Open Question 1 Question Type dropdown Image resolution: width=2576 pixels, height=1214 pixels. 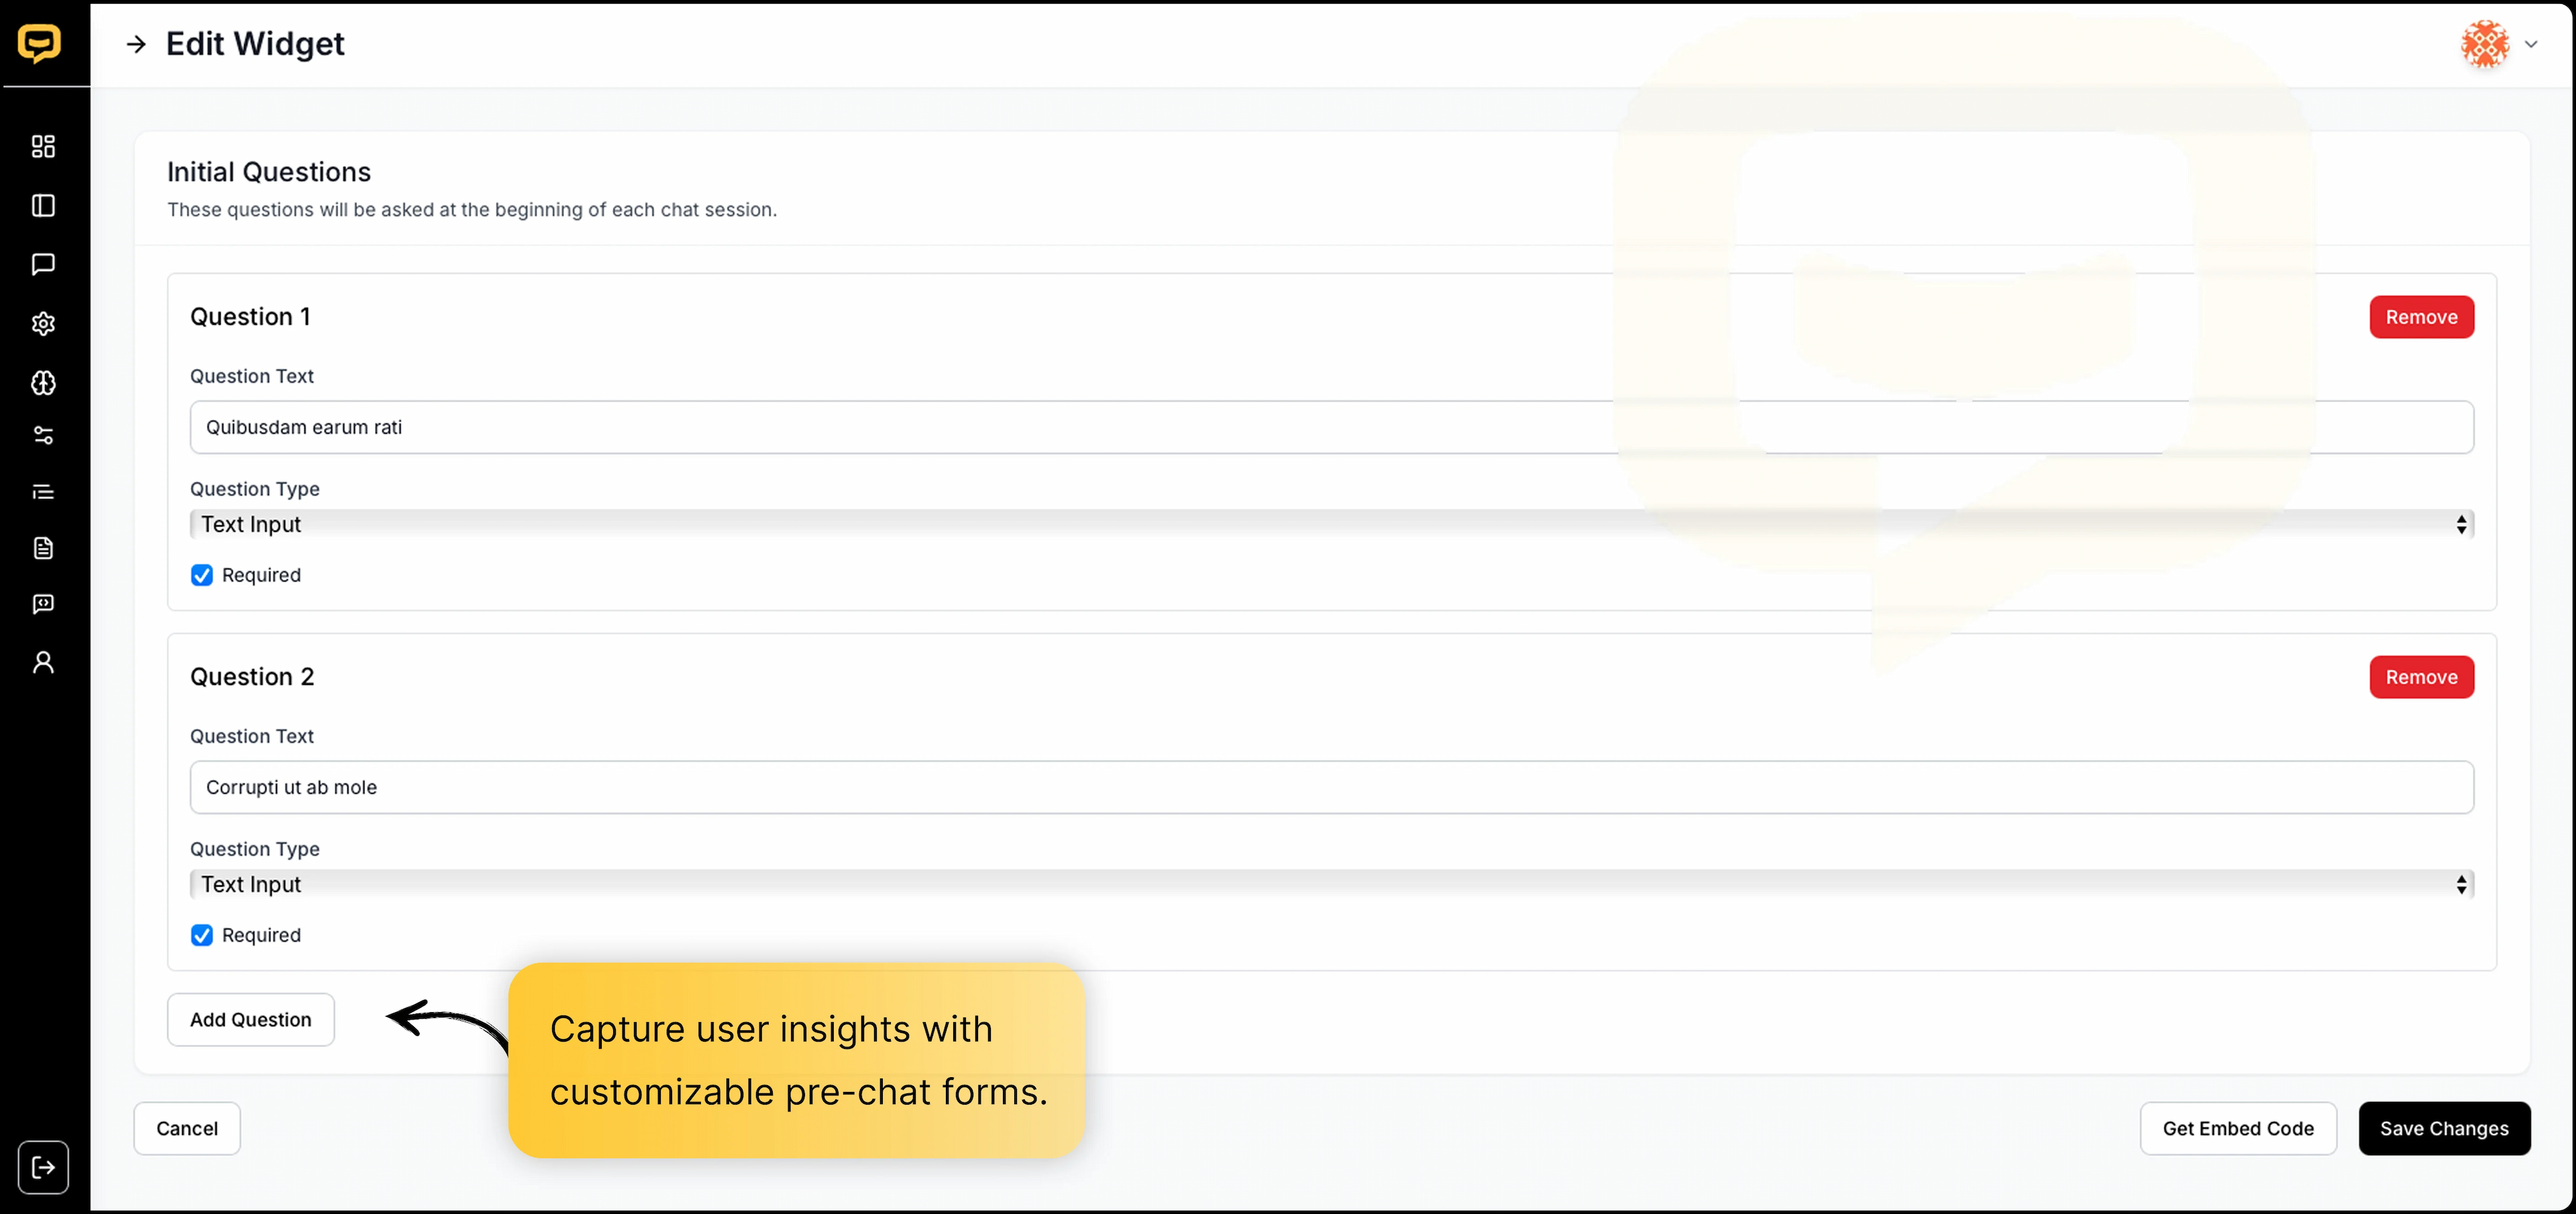coord(1331,524)
